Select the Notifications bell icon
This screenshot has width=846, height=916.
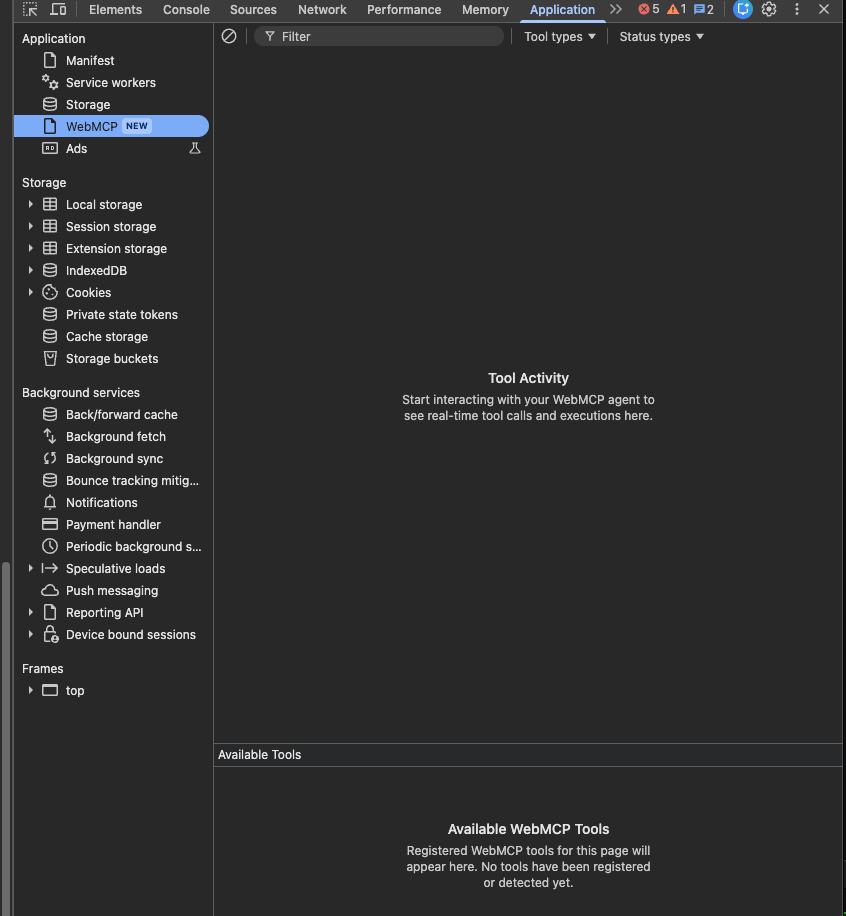[x=50, y=502]
